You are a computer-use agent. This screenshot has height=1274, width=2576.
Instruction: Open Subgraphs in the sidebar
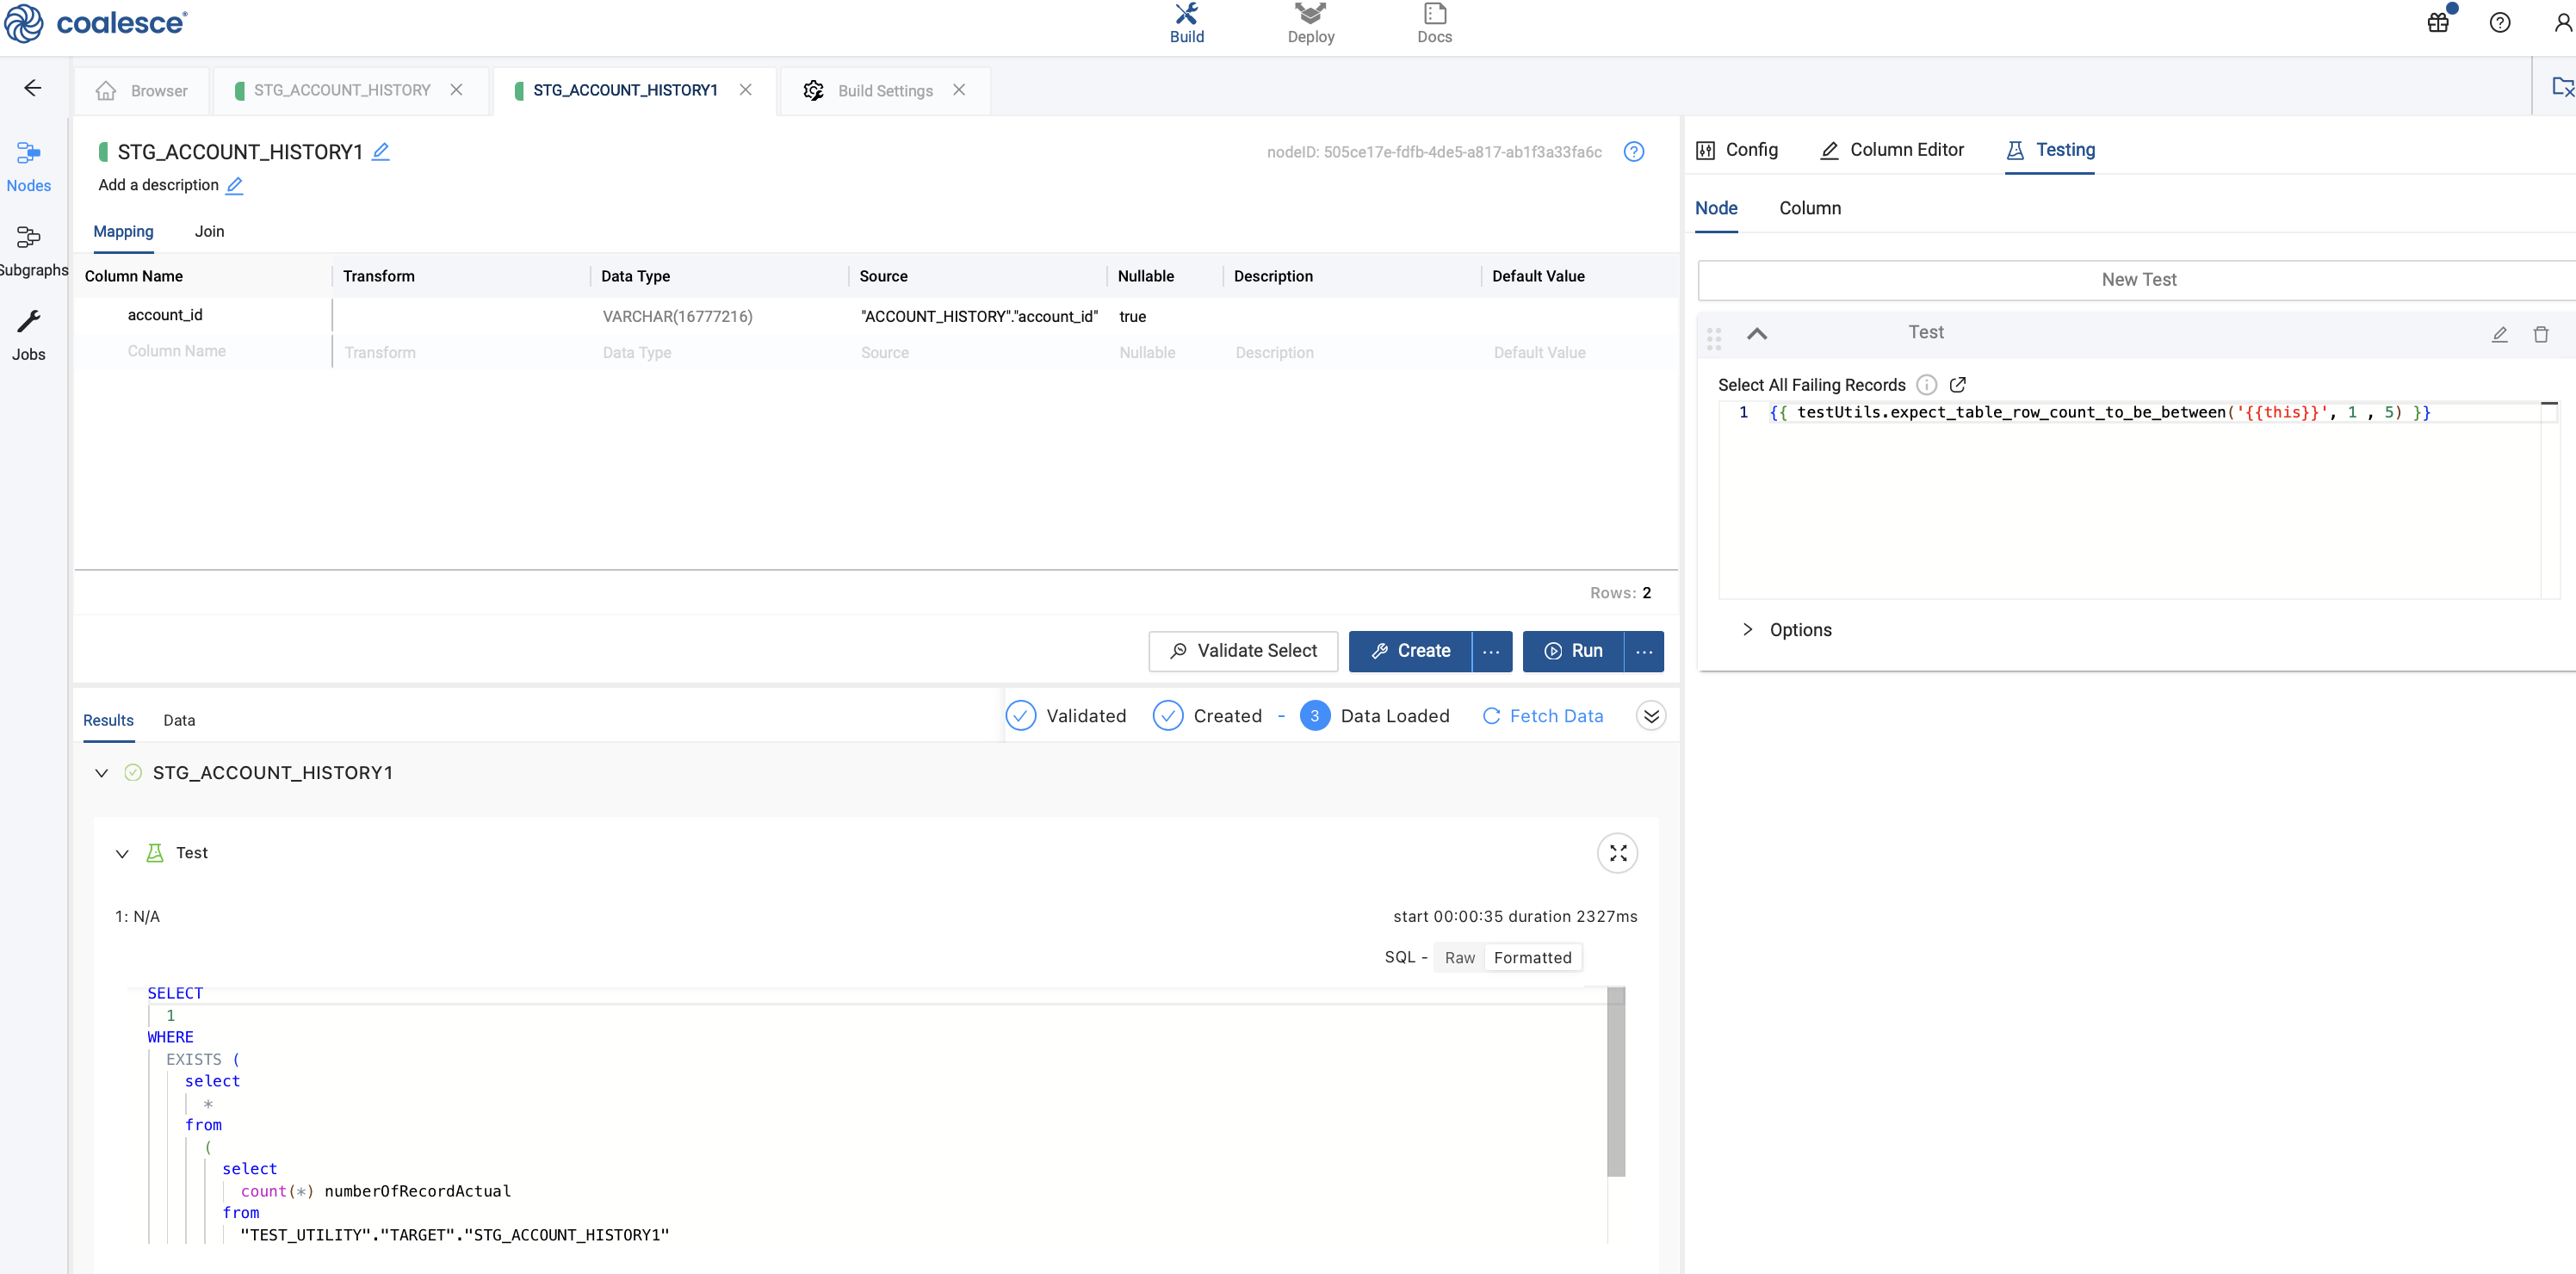click(x=32, y=252)
